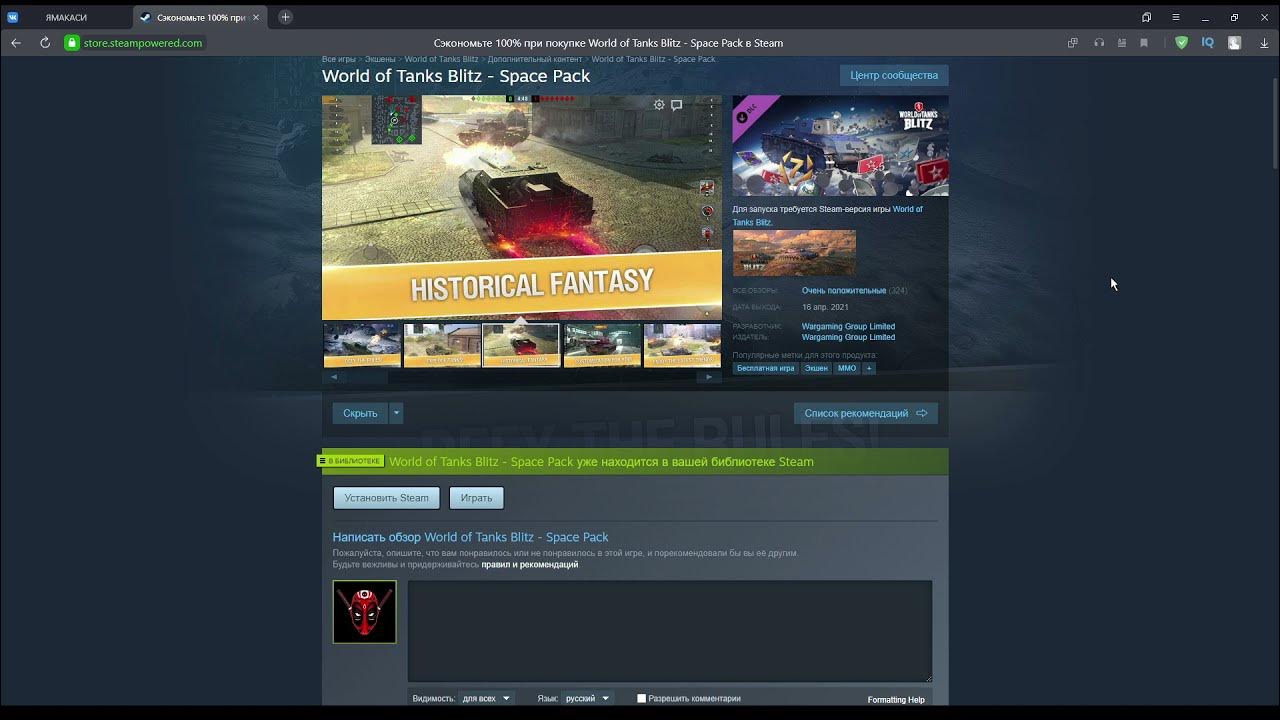Open Видимость dropdown set to для всех
The width and height of the screenshot is (1280, 720).
coord(487,698)
